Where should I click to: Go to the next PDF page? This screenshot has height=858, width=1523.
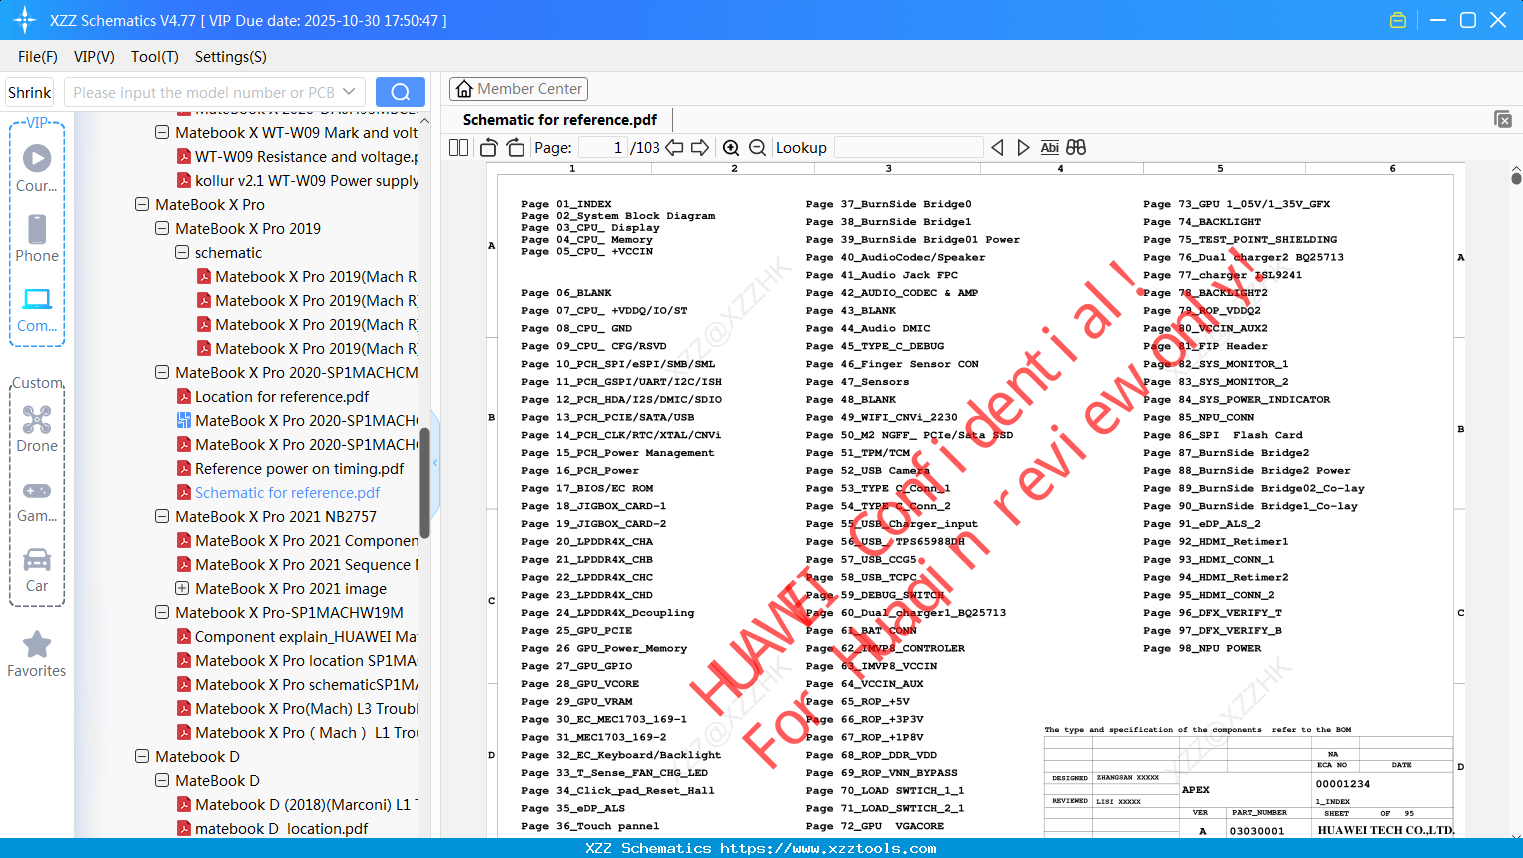(x=700, y=147)
